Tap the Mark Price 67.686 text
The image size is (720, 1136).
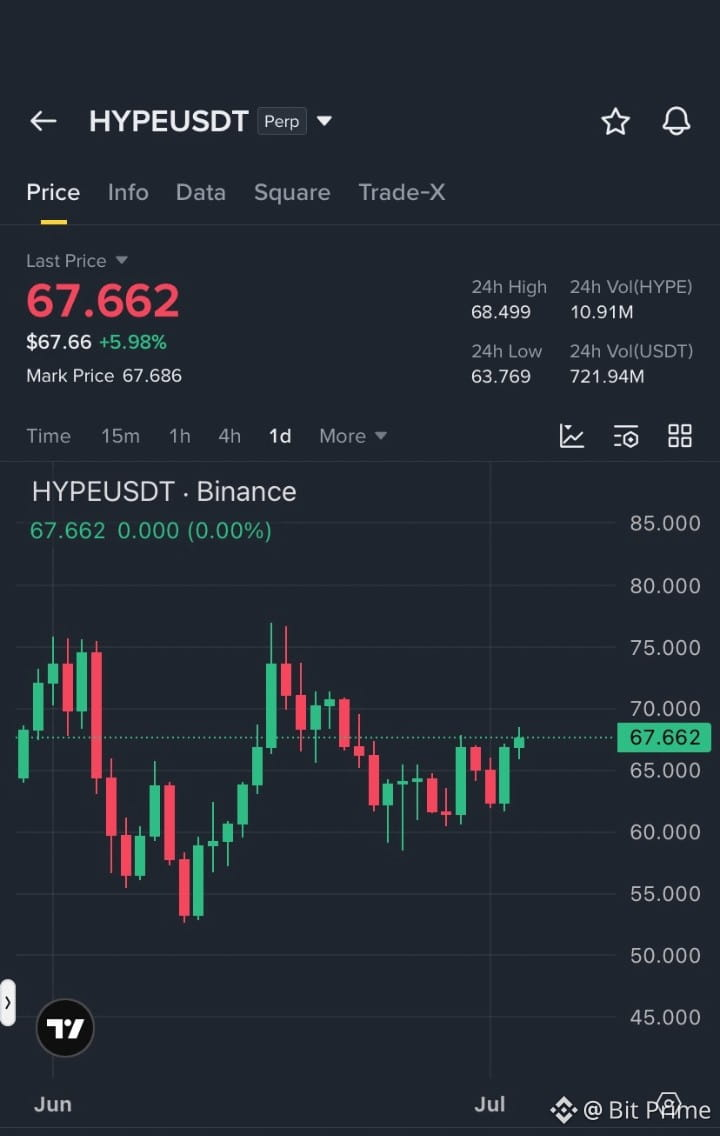tap(104, 376)
